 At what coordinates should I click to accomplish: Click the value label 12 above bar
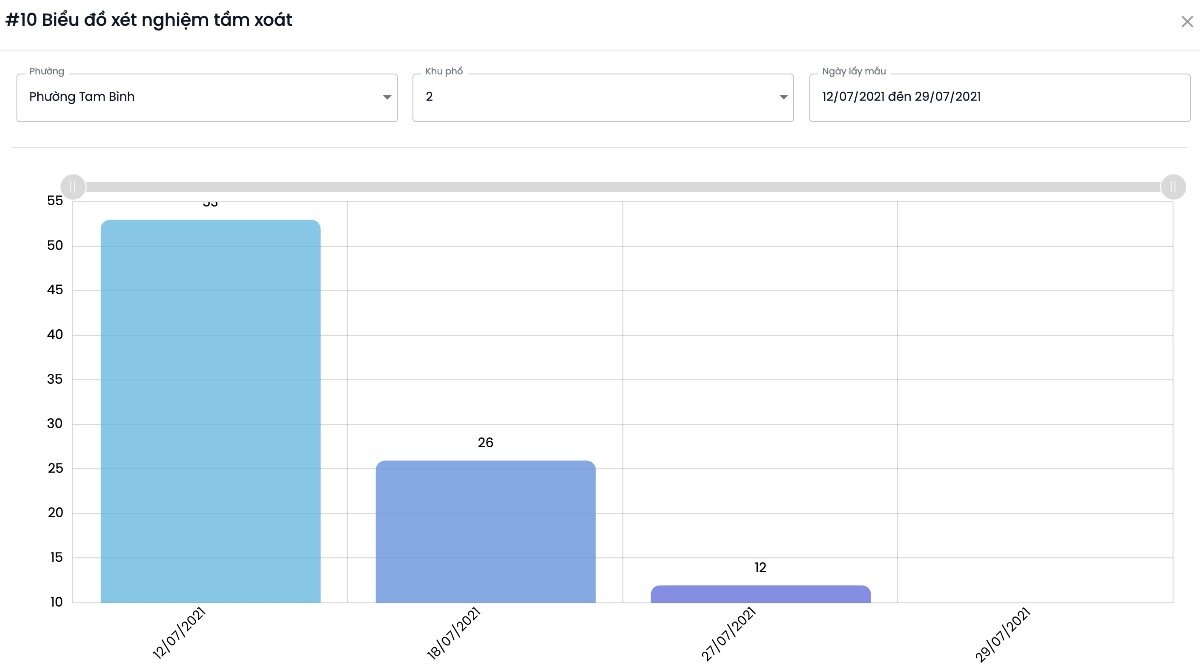761,567
